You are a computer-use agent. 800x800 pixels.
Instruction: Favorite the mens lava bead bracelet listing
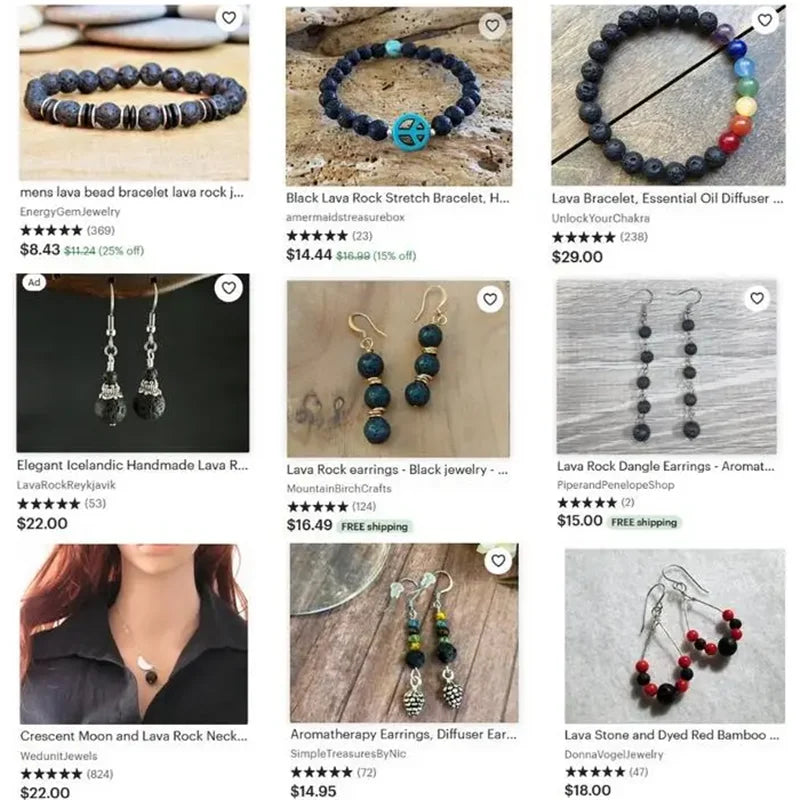click(229, 18)
